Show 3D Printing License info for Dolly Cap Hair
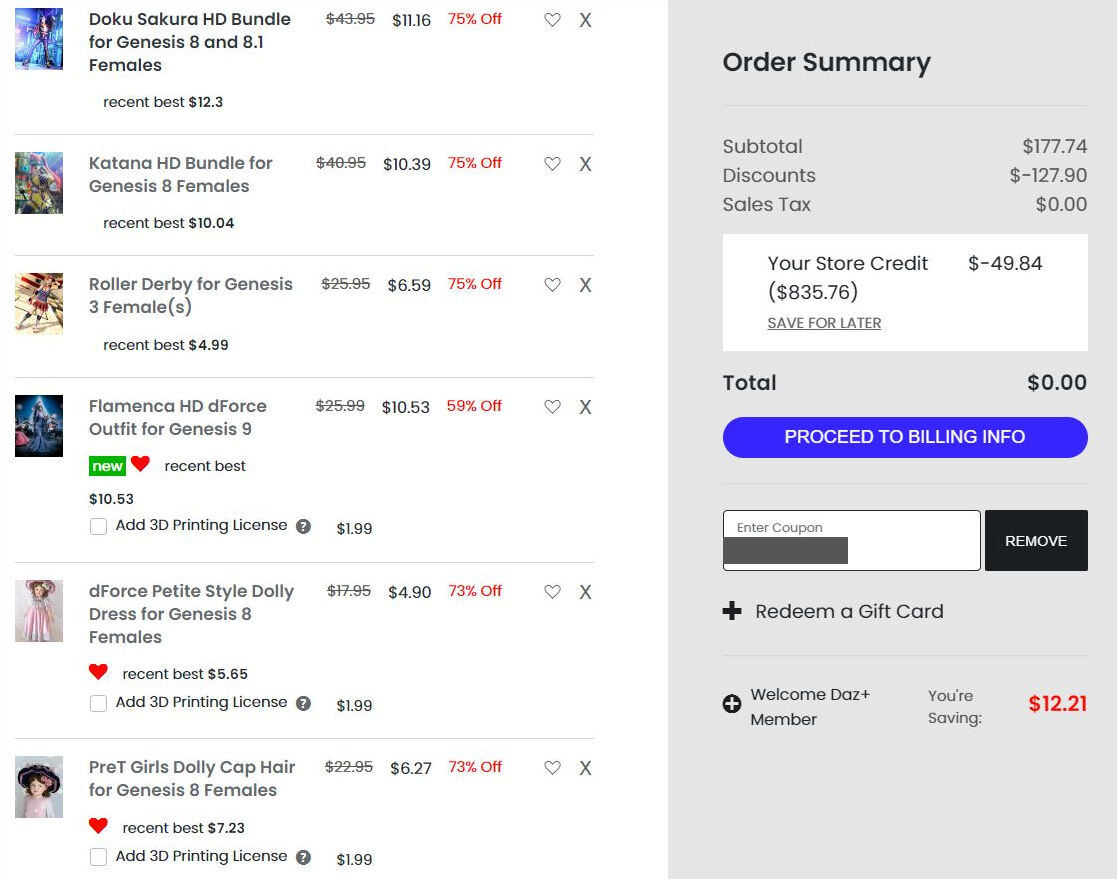1118x881 pixels. pos(303,857)
